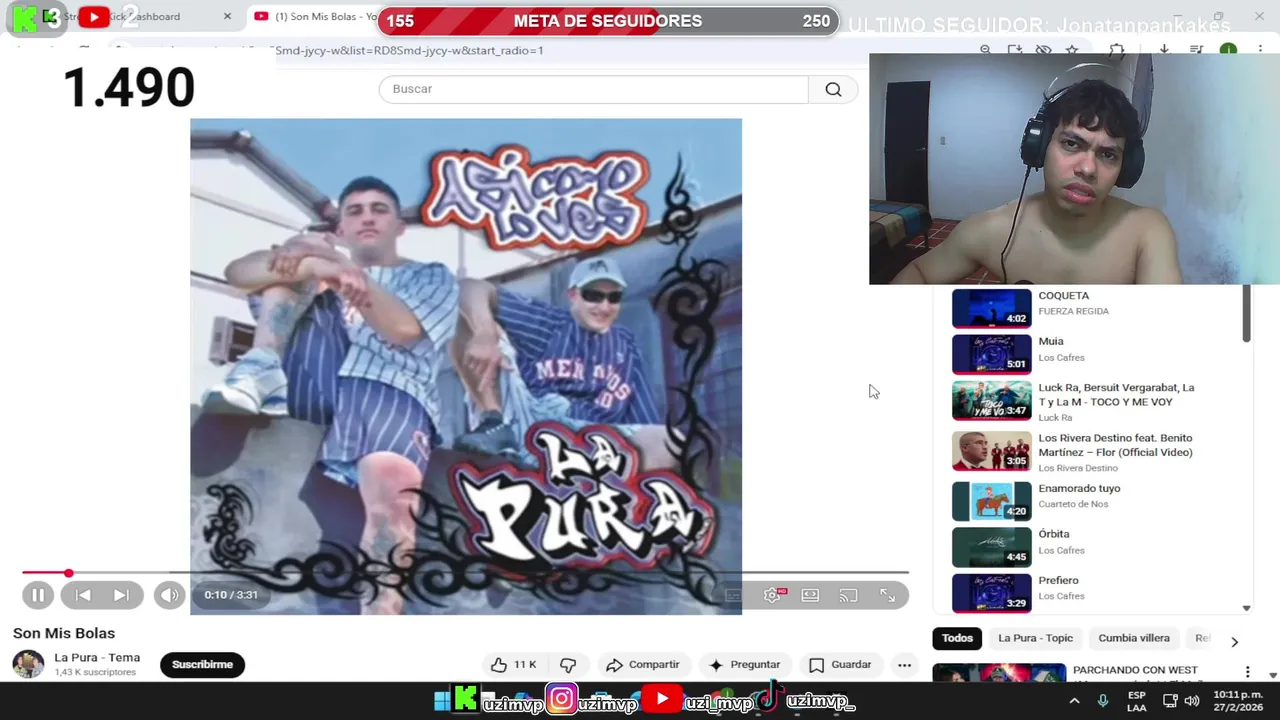
Task: Open browser extensions puzzle icon
Action: [x=1116, y=49]
